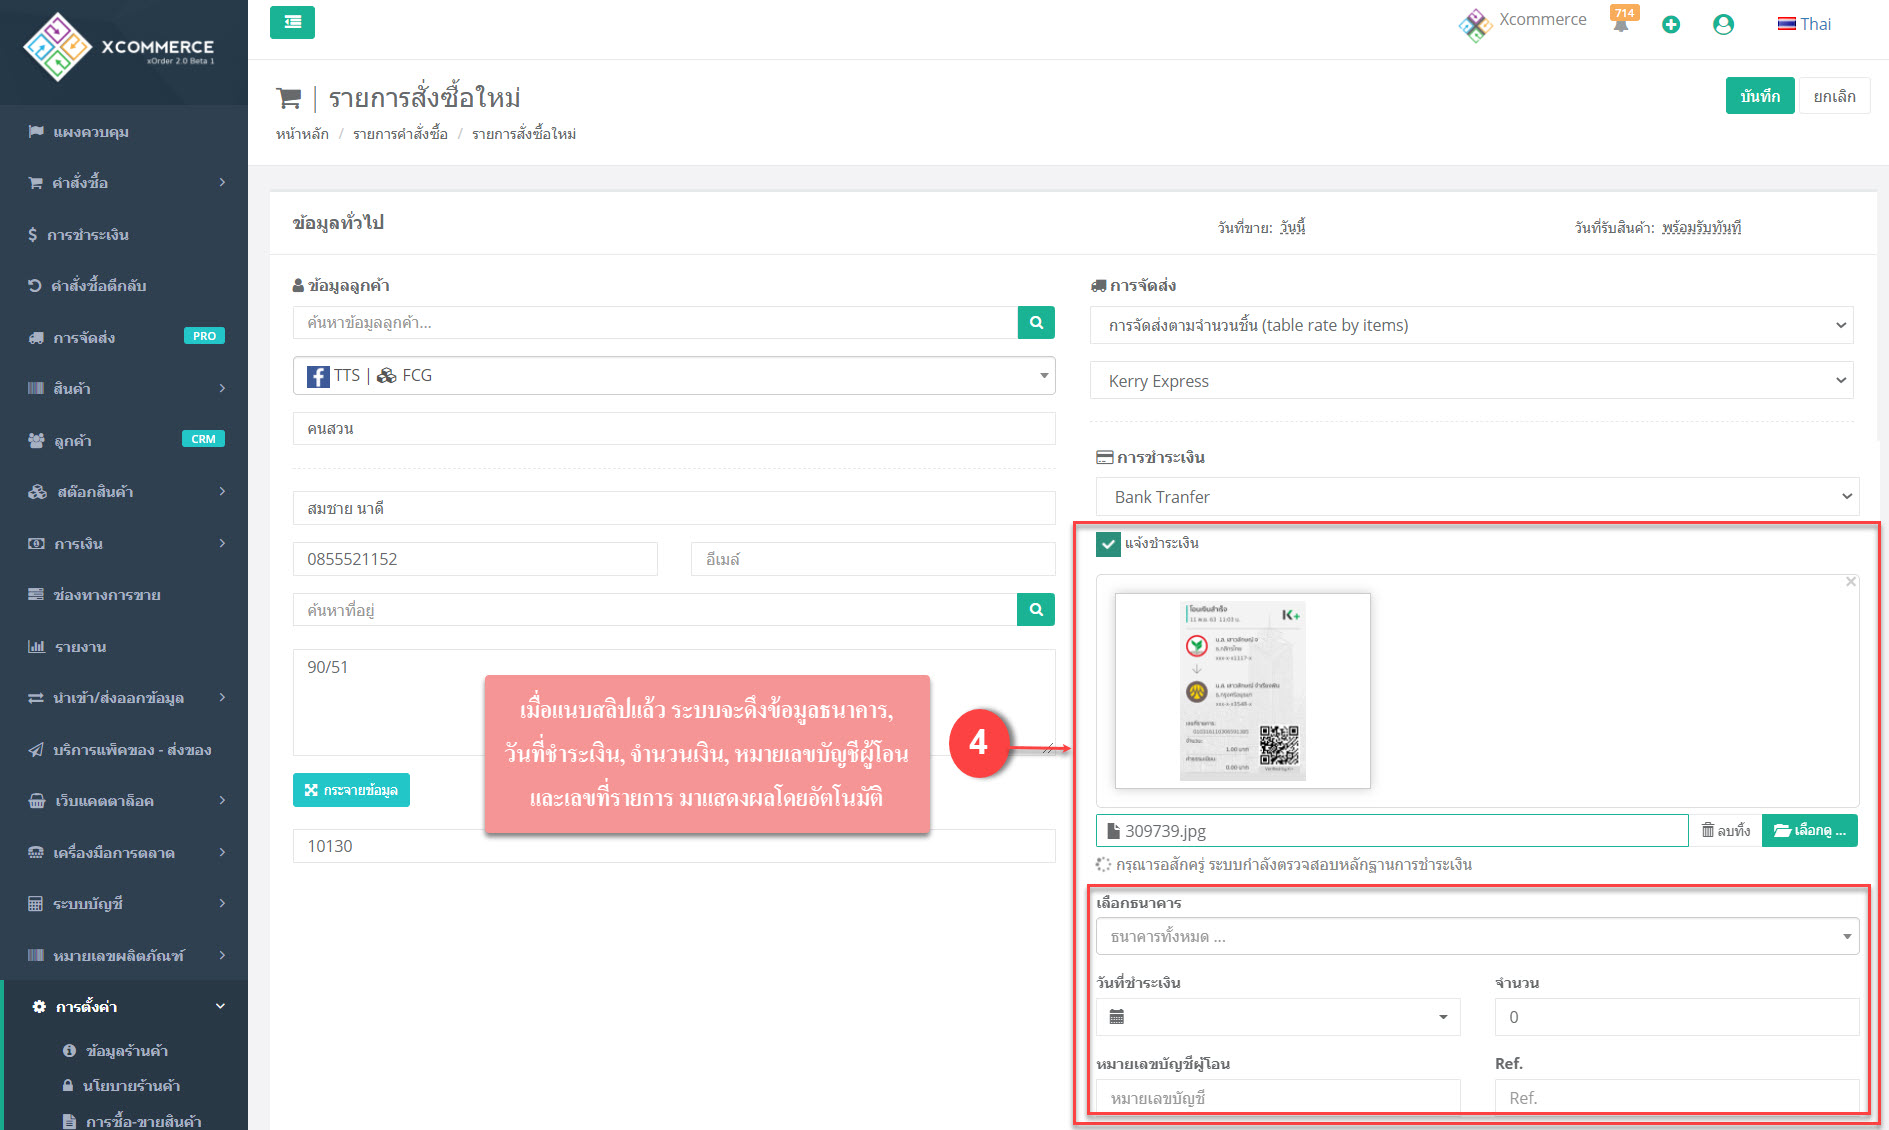Screen dimensions: 1889x1130
Task: Click phone number field 0855521152
Action: pyautogui.click(x=475, y=559)
